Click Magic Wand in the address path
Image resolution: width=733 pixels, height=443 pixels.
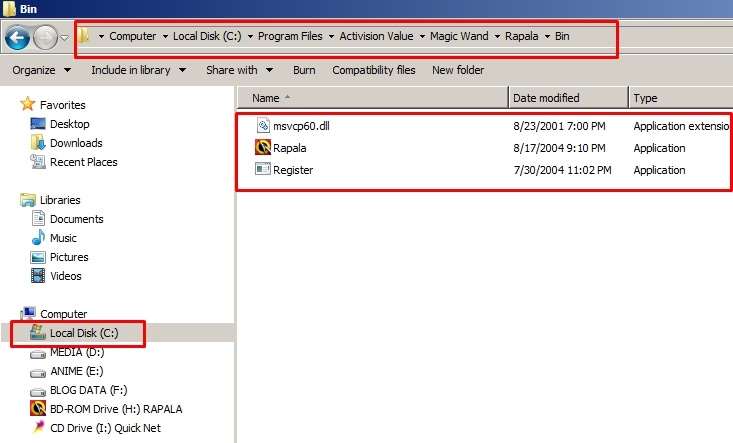point(459,36)
